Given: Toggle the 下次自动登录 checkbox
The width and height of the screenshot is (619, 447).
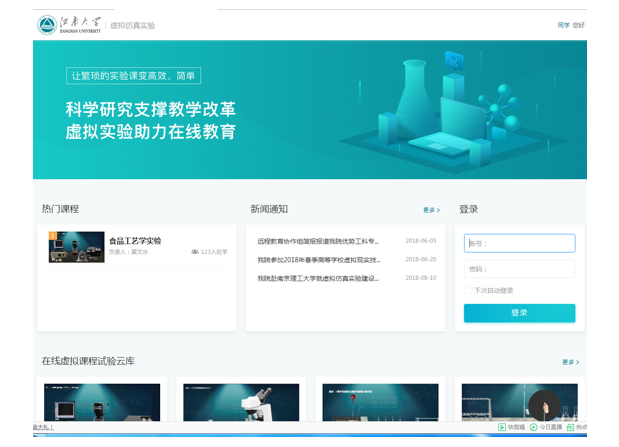Looking at the screenshot, I should tap(468, 291).
